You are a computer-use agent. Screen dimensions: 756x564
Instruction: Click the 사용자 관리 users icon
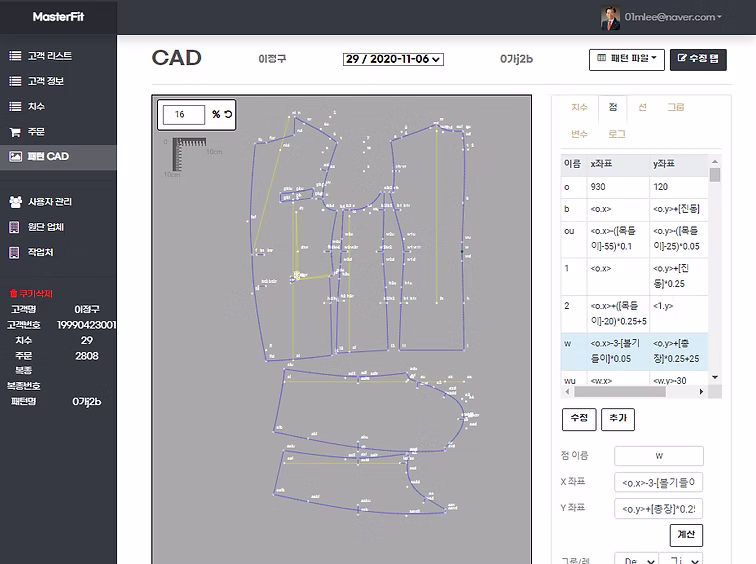15,202
